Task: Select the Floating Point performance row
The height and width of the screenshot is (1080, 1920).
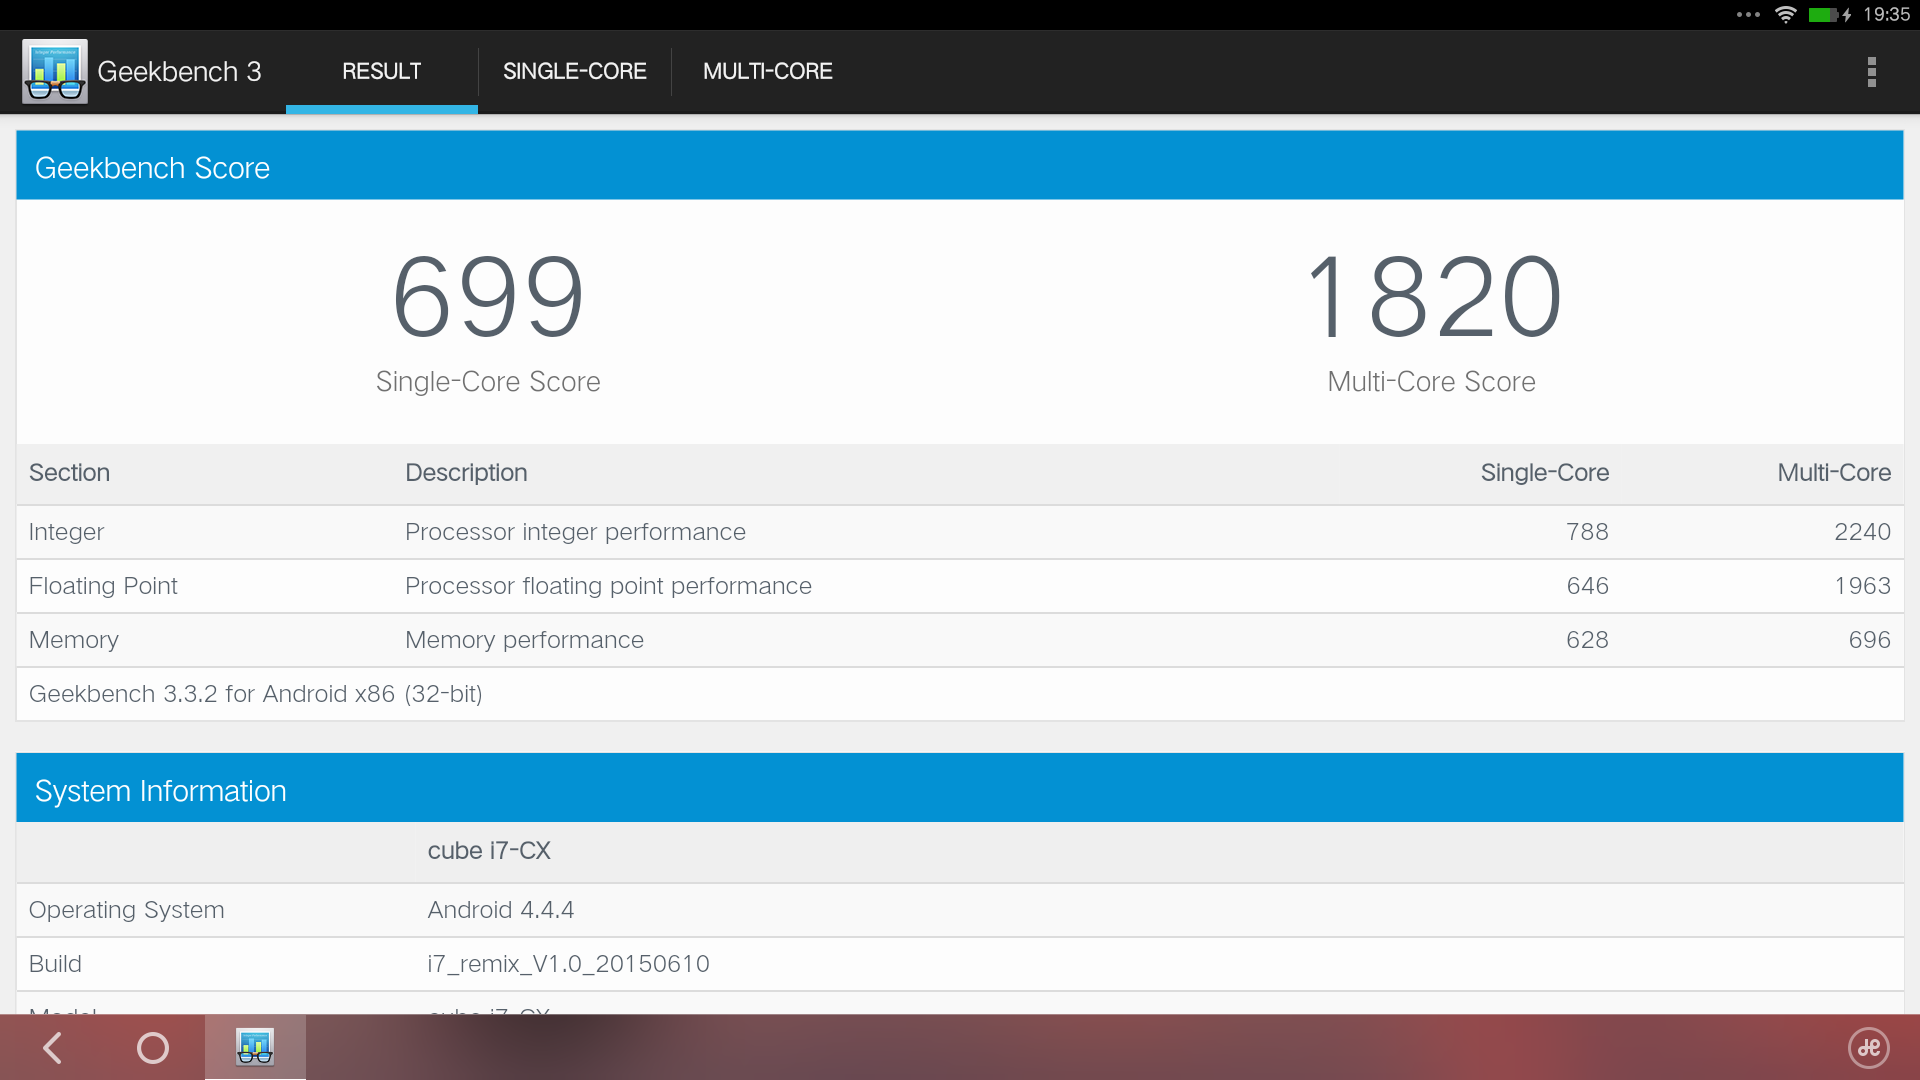Action: point(959,586)
